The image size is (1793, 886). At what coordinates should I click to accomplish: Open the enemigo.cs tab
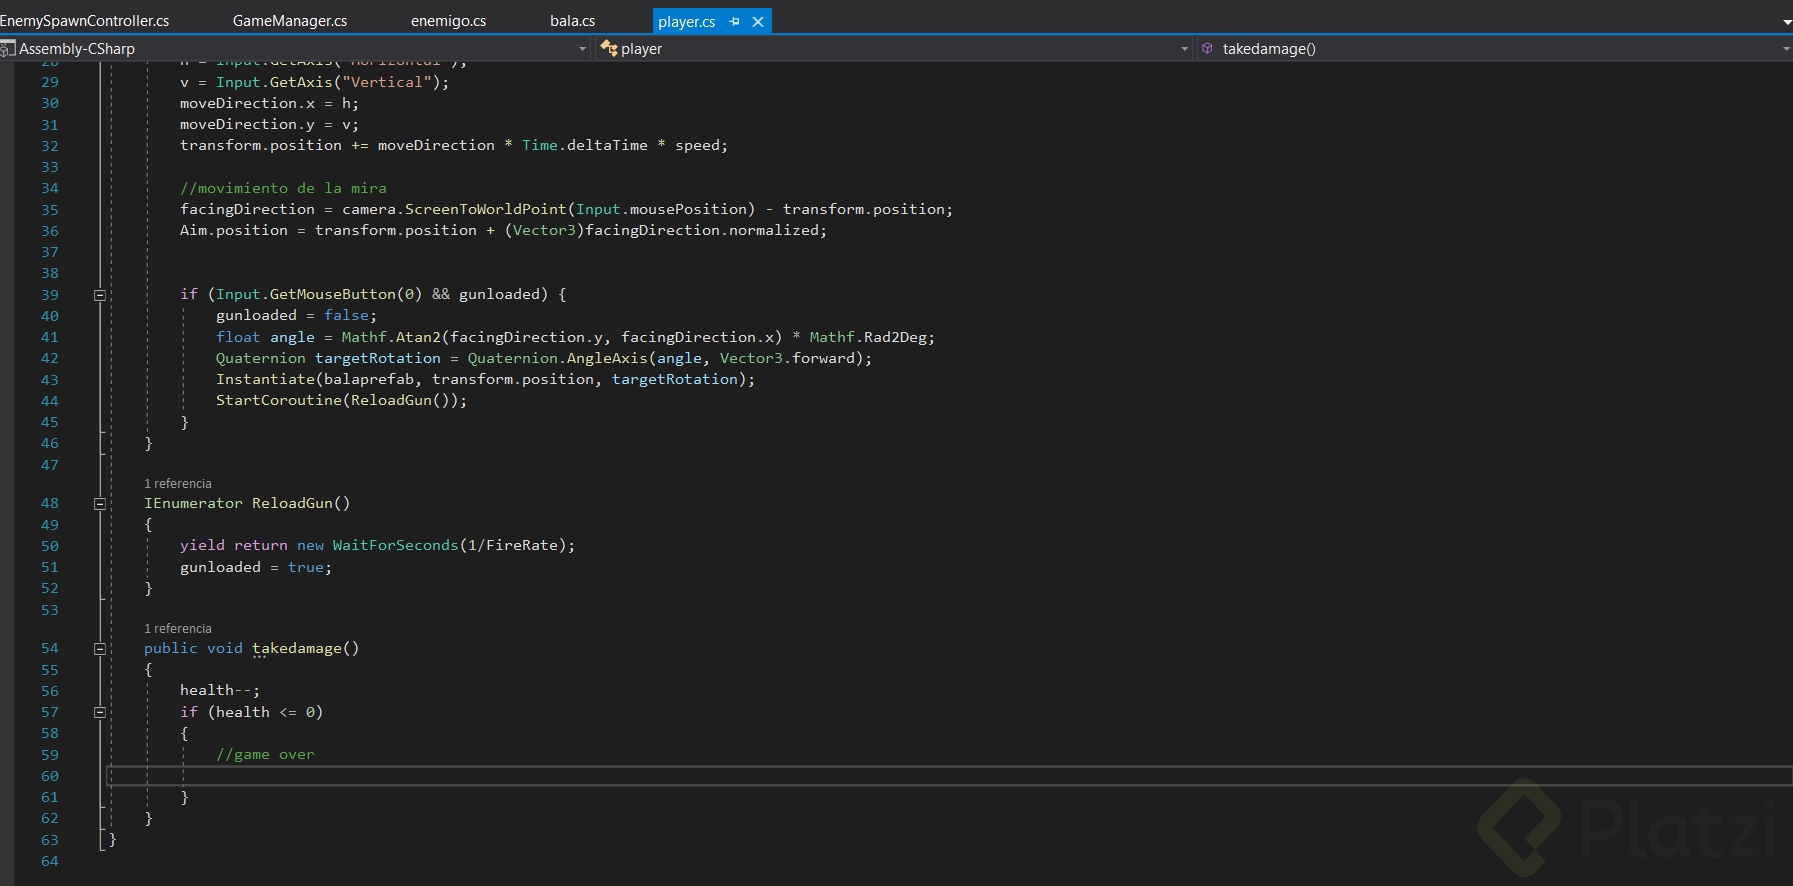[448, 21]
